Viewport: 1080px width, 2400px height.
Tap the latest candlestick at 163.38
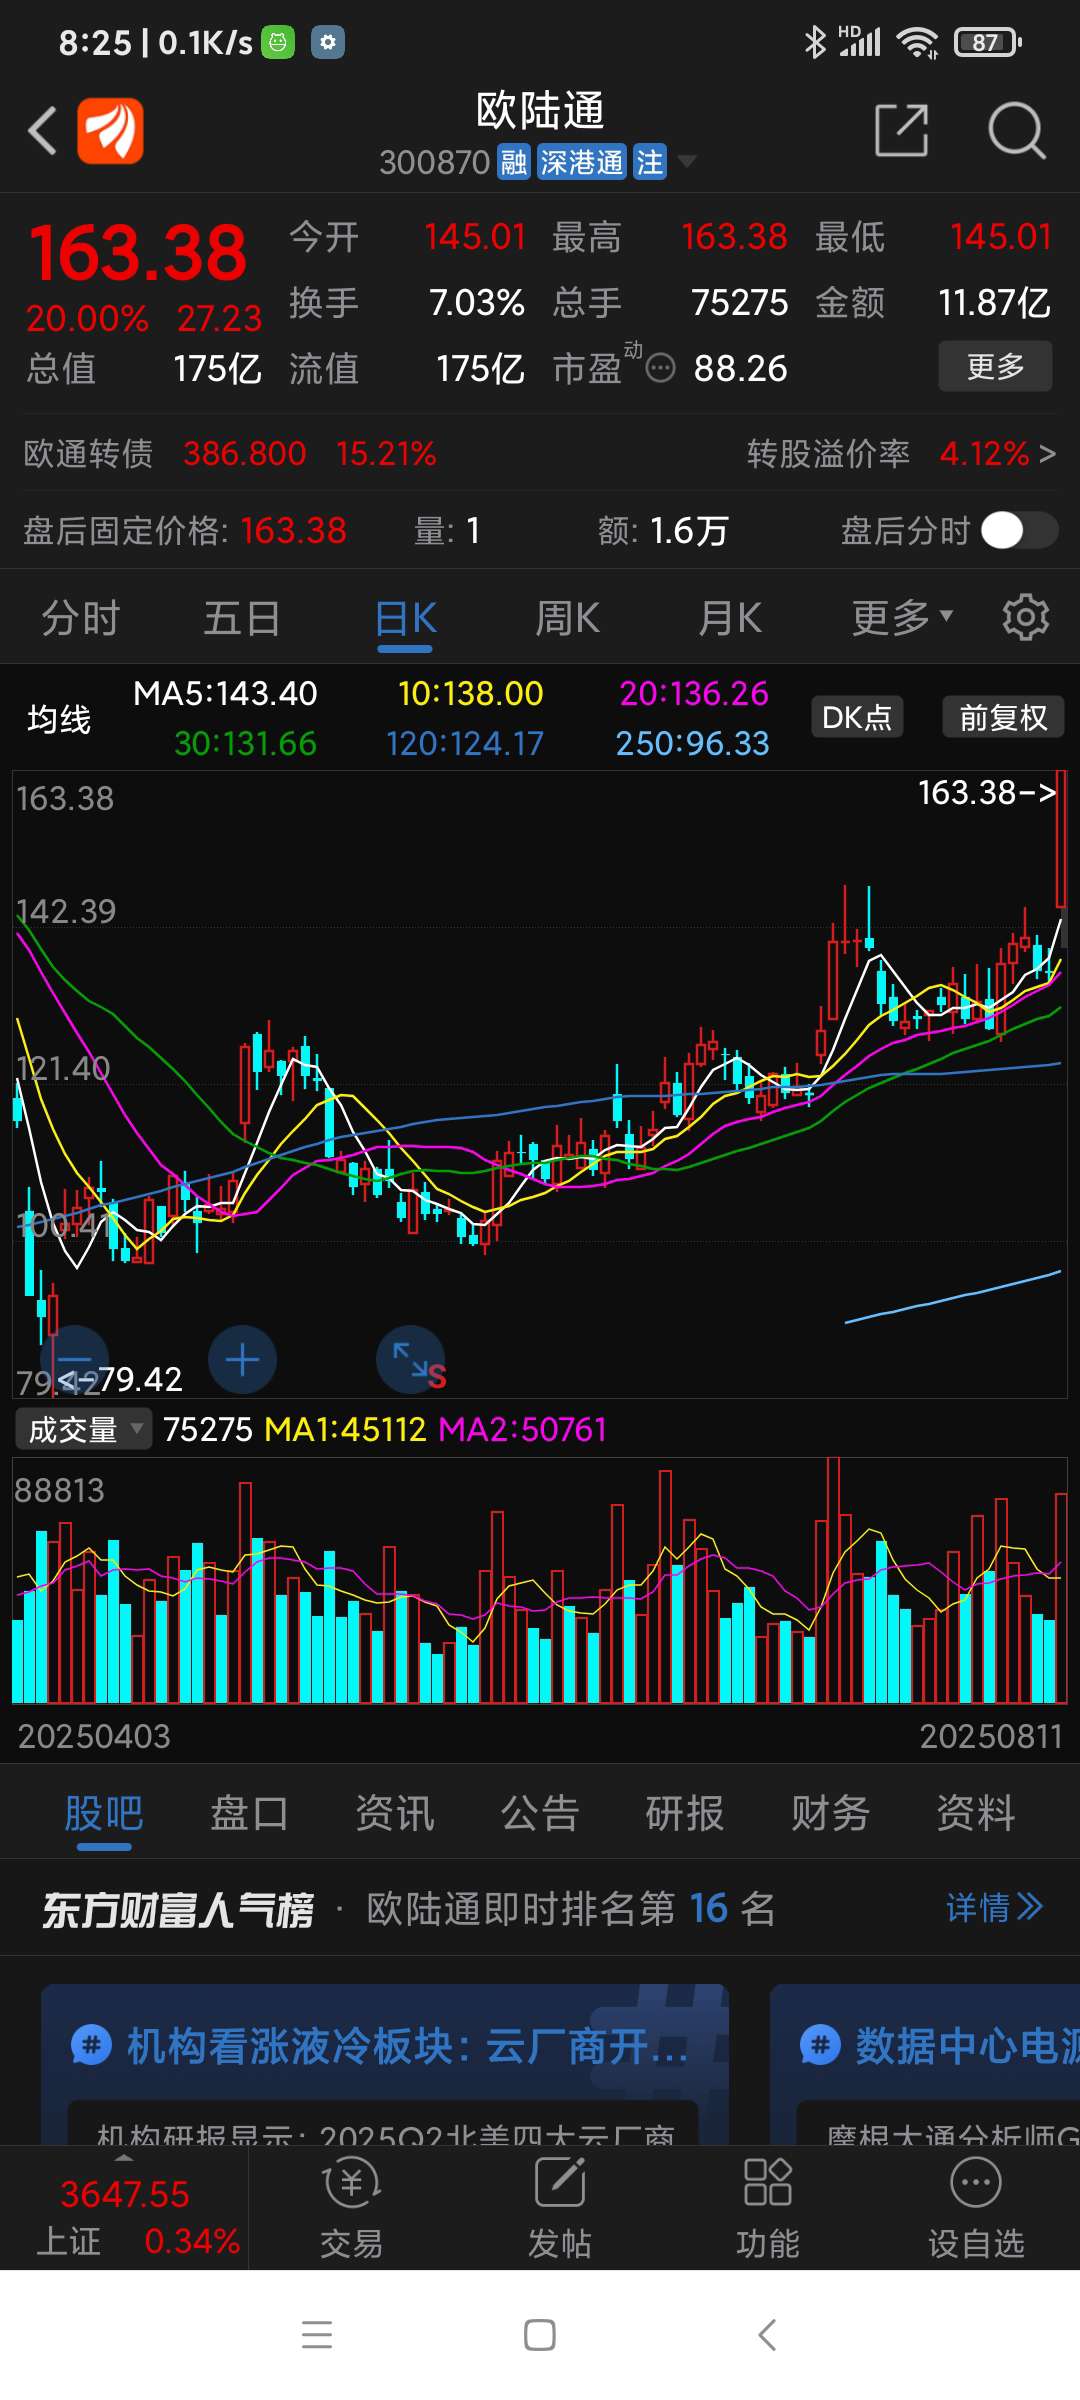pos(1061,838)
